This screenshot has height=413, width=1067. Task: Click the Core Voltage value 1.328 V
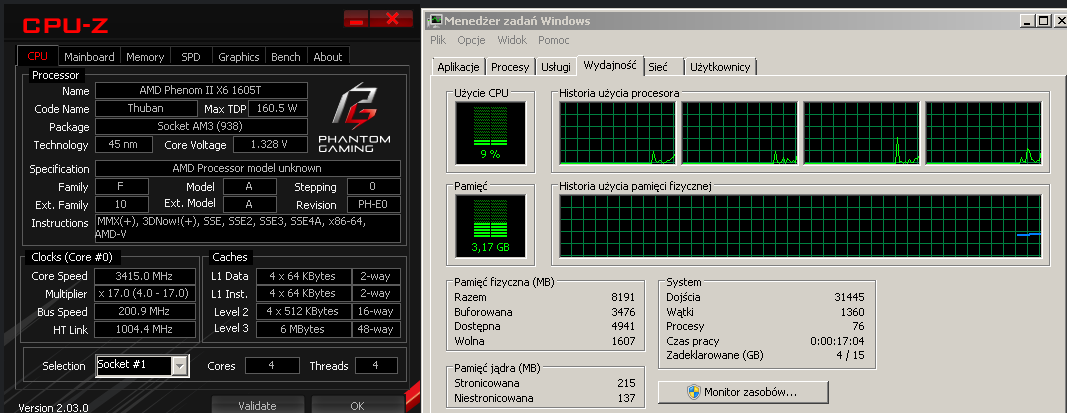270,144
